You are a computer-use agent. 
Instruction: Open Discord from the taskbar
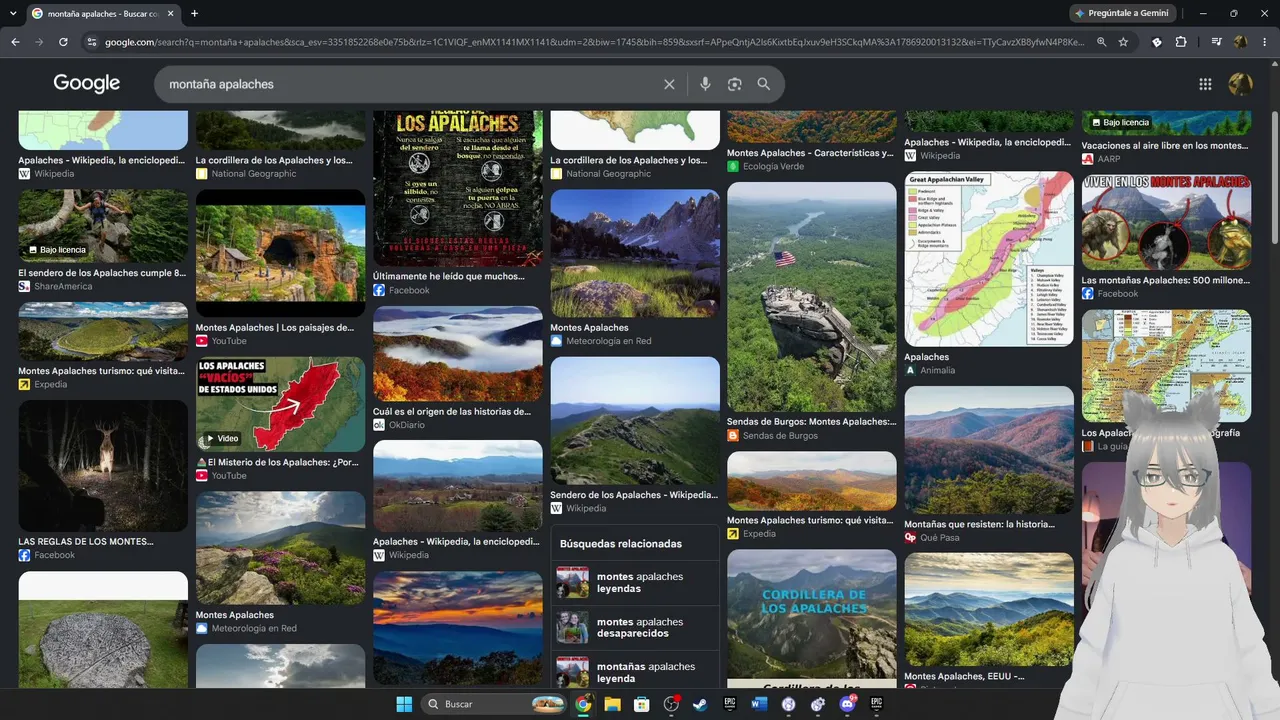pyautogui.click(x=848, y=704)
